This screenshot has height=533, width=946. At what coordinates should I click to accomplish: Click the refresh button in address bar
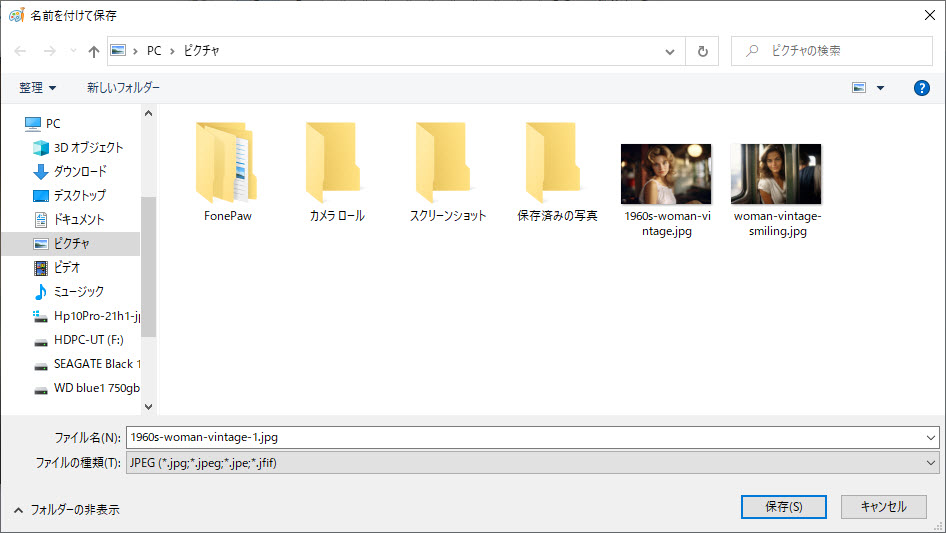pyautogui.click(x=702, y=51)
